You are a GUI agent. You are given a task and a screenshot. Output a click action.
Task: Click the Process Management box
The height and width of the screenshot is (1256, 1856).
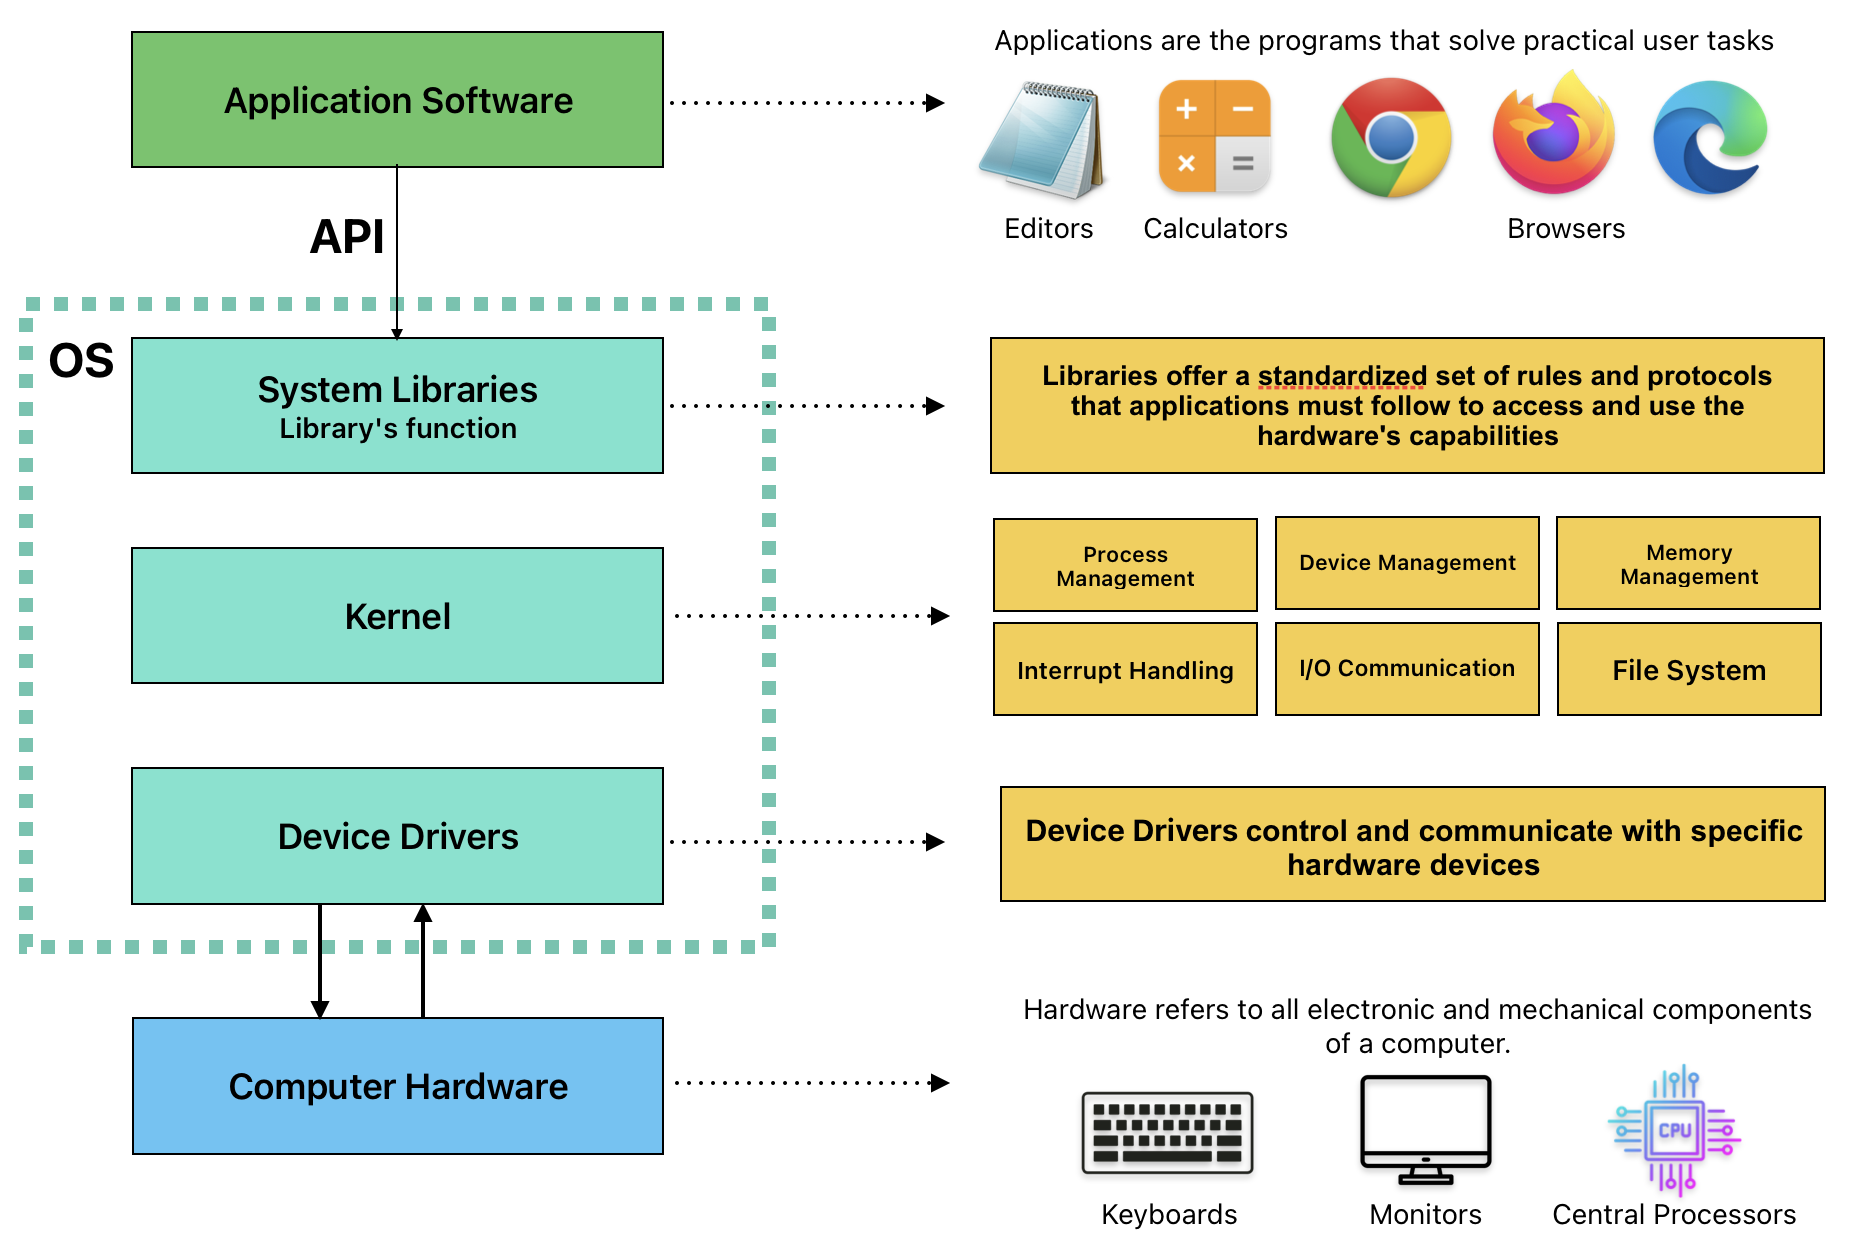point(1124,565)
